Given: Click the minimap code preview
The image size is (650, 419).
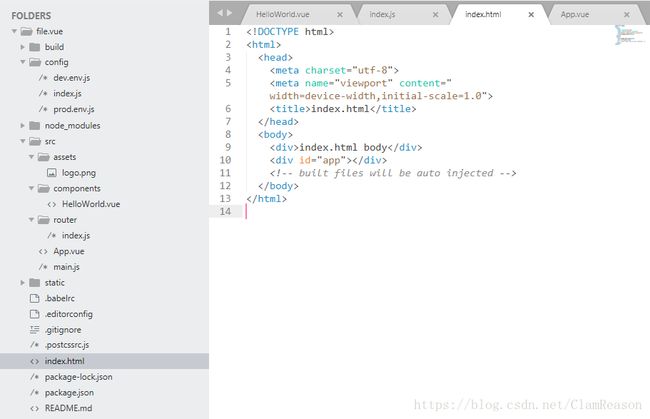Looking at the screenshot, I should click(x=630, y=35).
